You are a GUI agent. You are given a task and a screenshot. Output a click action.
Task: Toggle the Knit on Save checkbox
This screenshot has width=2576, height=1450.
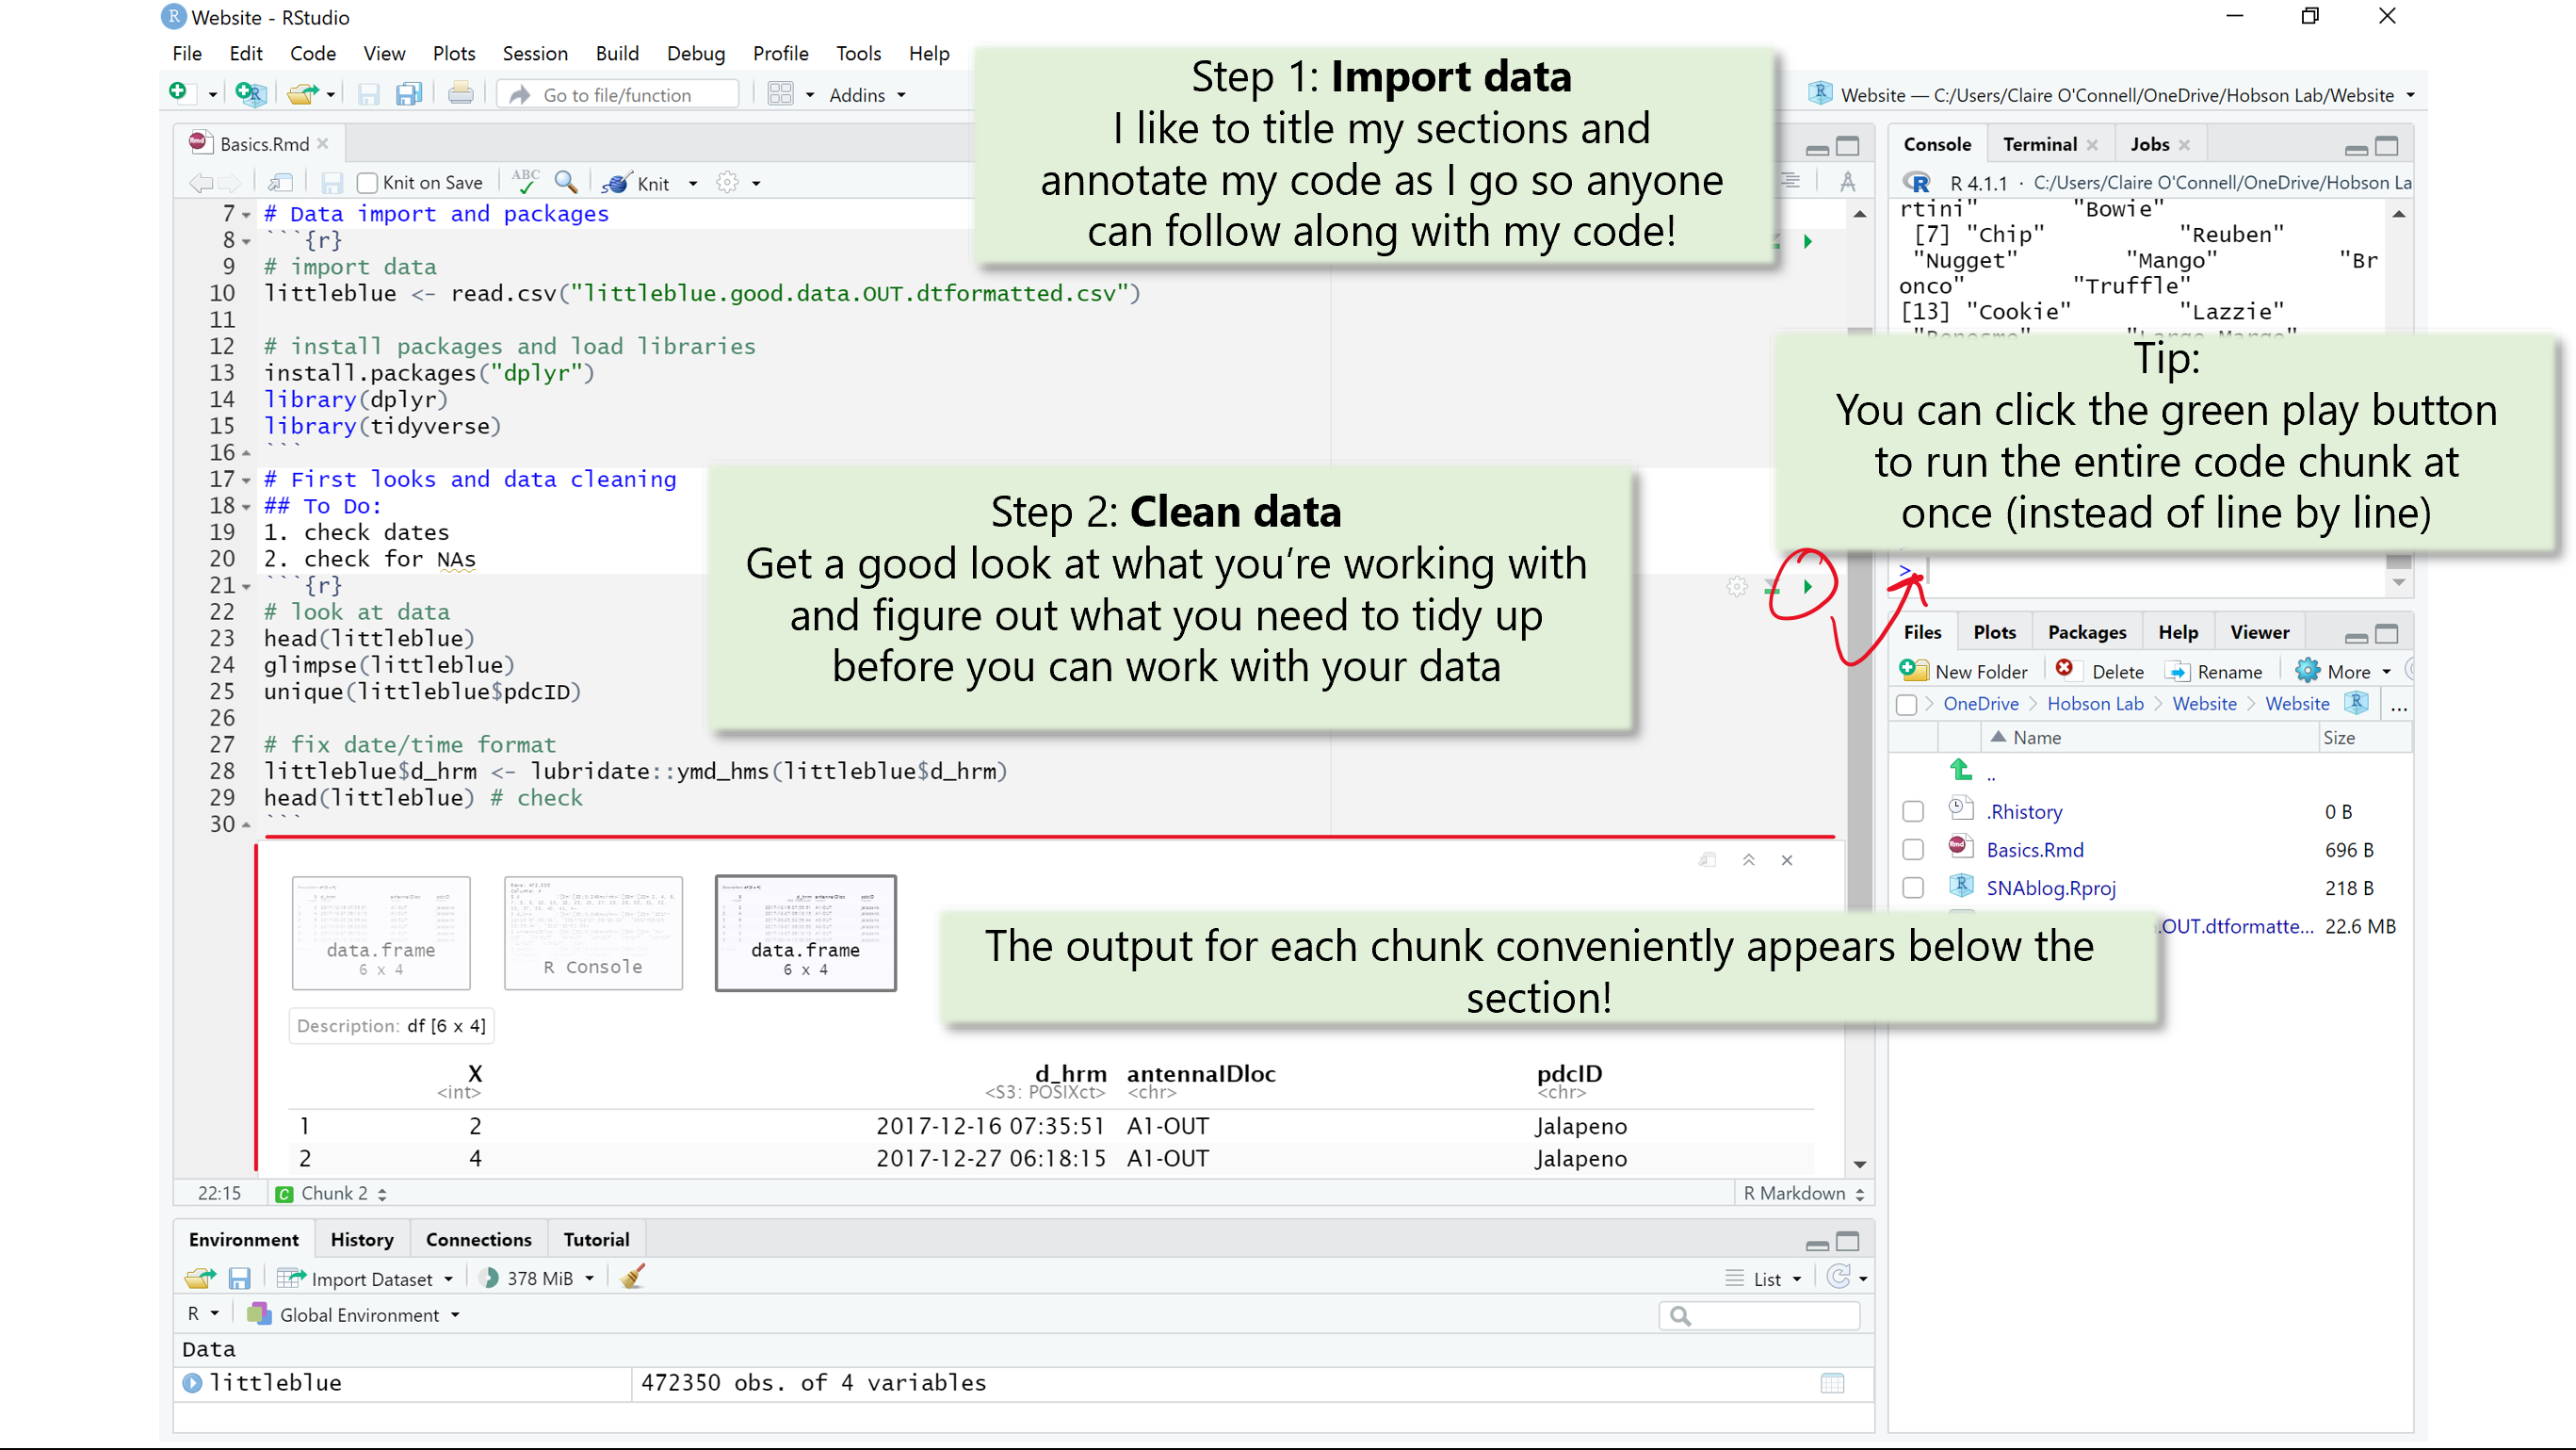tap(367, 183)
